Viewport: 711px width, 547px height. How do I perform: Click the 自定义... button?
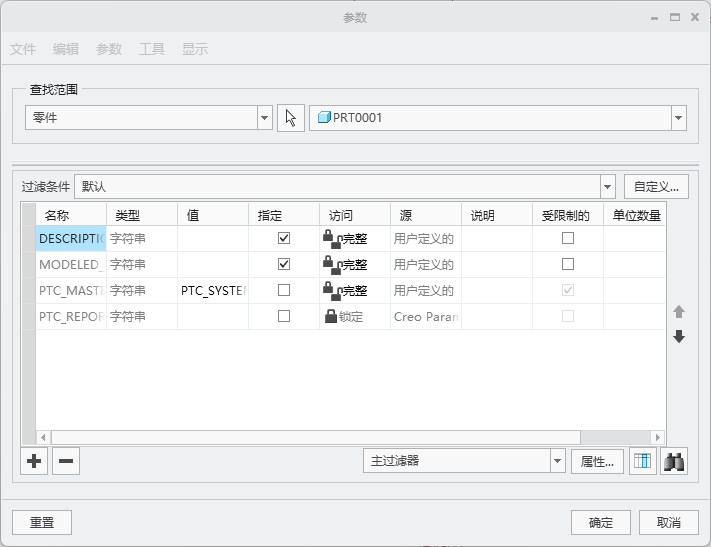656,187
